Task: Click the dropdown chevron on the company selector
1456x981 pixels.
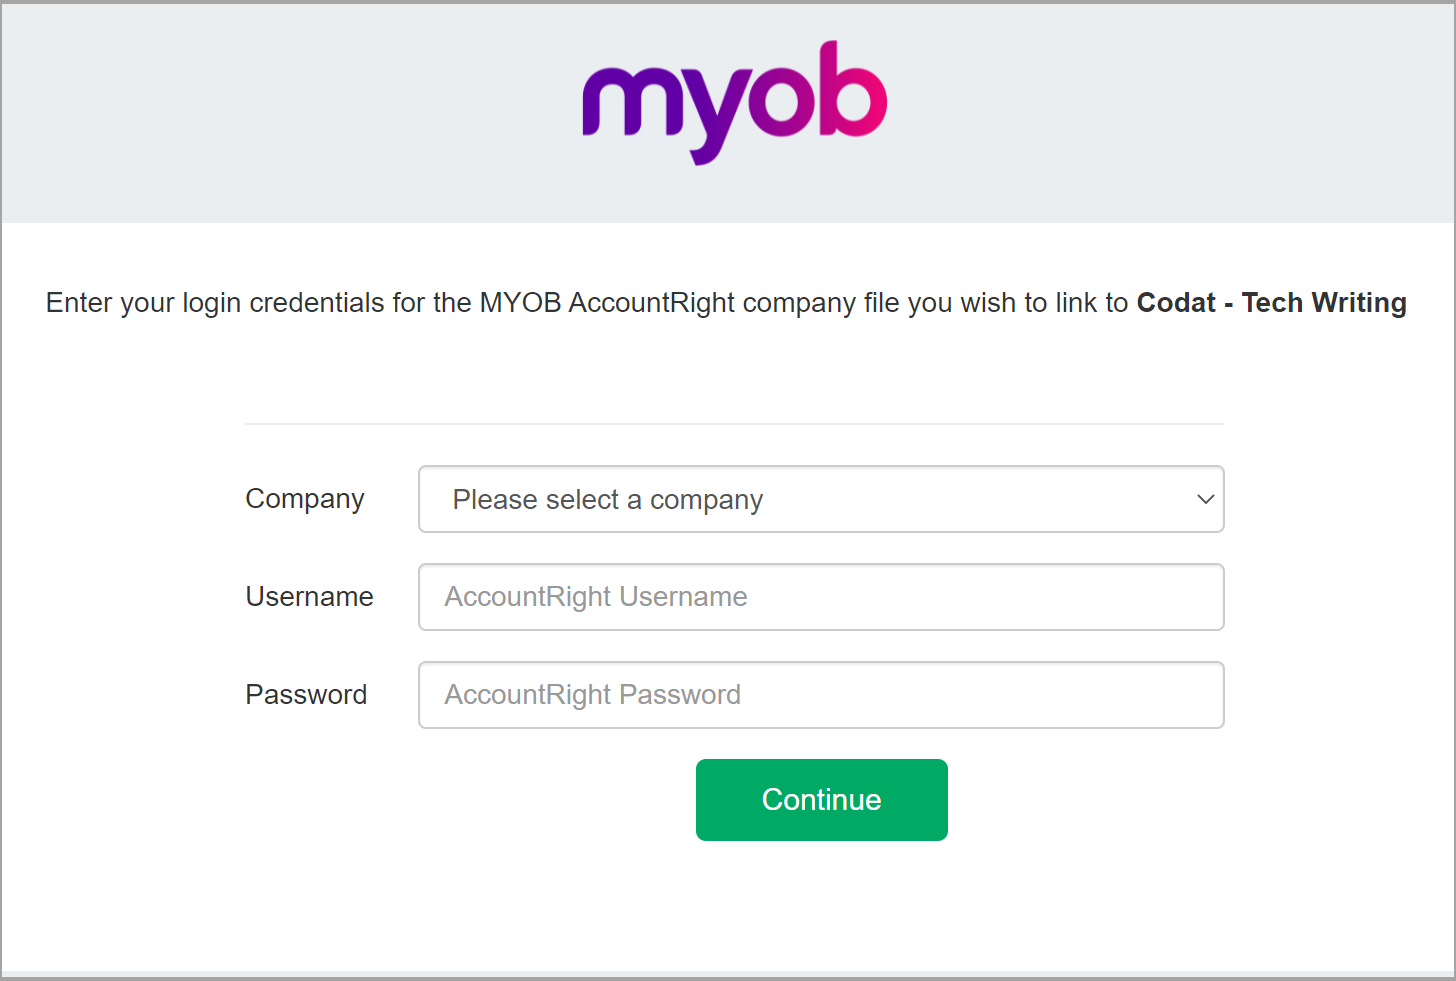Action: pos(1205,499)
